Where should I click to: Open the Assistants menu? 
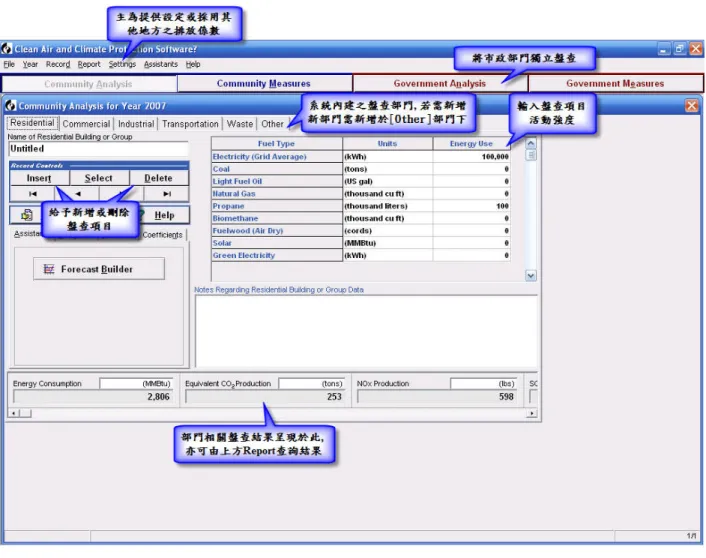[x=161, y=64]
